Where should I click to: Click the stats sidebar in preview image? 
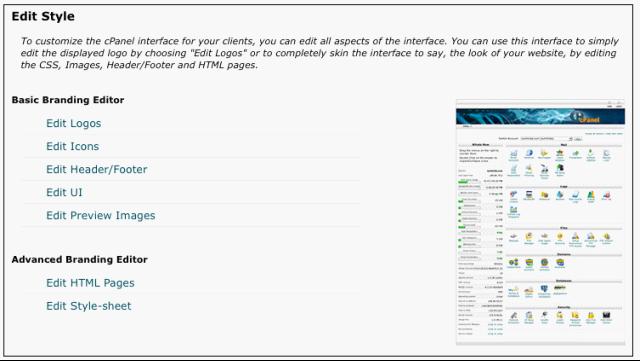click(480, 240)
